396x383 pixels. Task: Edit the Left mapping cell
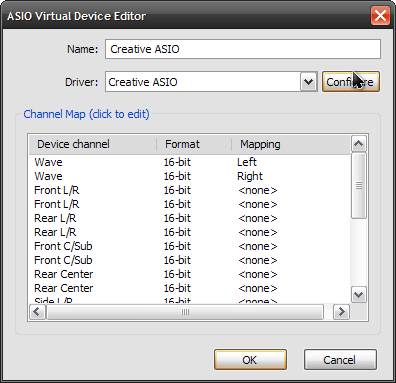click(247, 162)
